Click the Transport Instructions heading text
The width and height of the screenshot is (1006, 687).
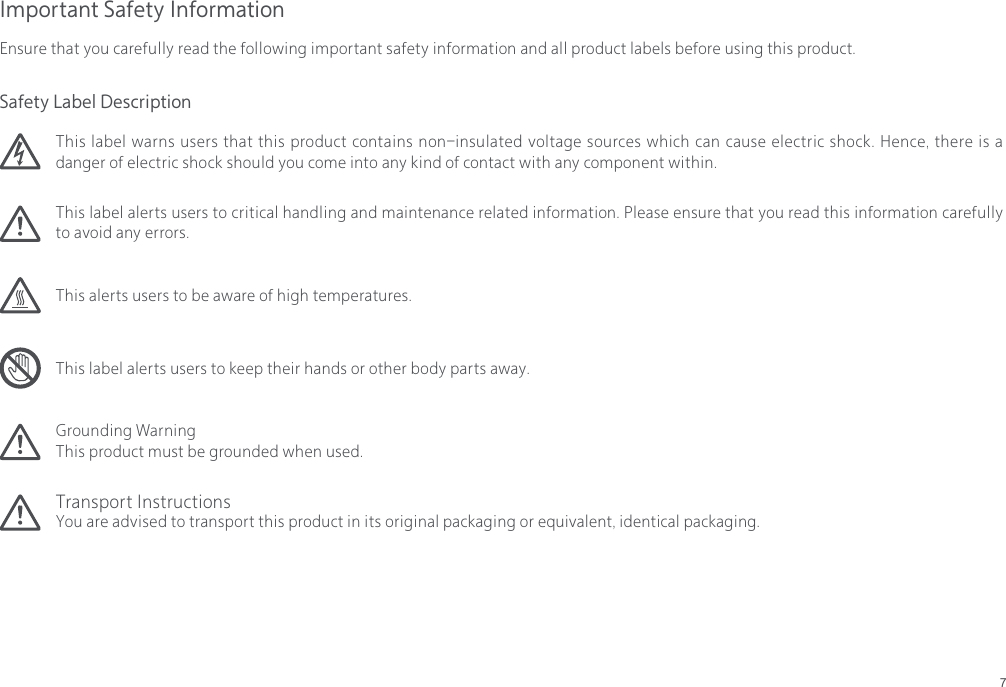click(143, 501)
